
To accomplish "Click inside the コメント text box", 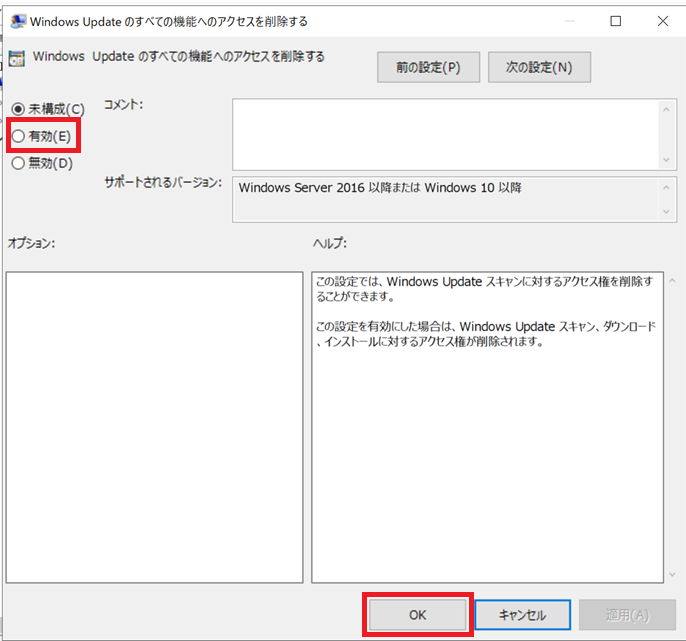I will point(445,133).
